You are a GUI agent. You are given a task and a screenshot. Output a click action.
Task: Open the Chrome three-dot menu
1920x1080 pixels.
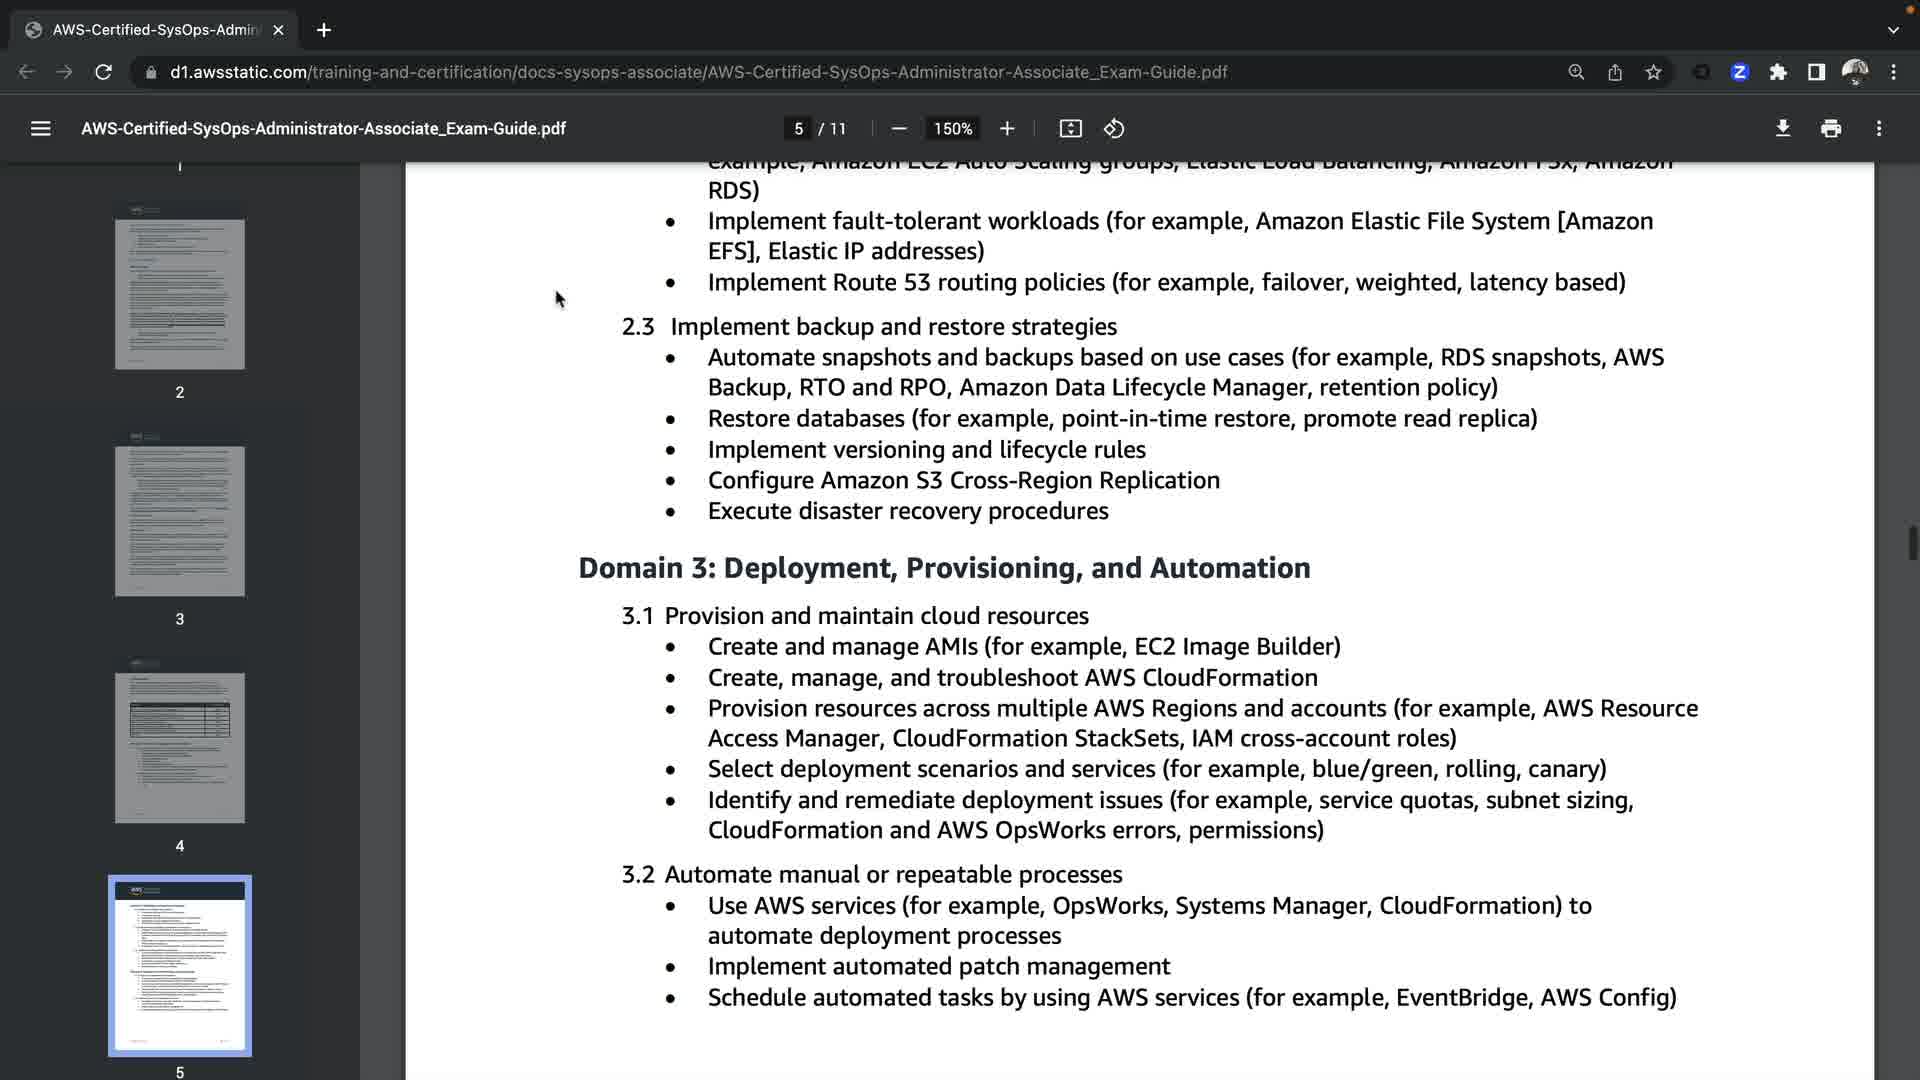1893,72
